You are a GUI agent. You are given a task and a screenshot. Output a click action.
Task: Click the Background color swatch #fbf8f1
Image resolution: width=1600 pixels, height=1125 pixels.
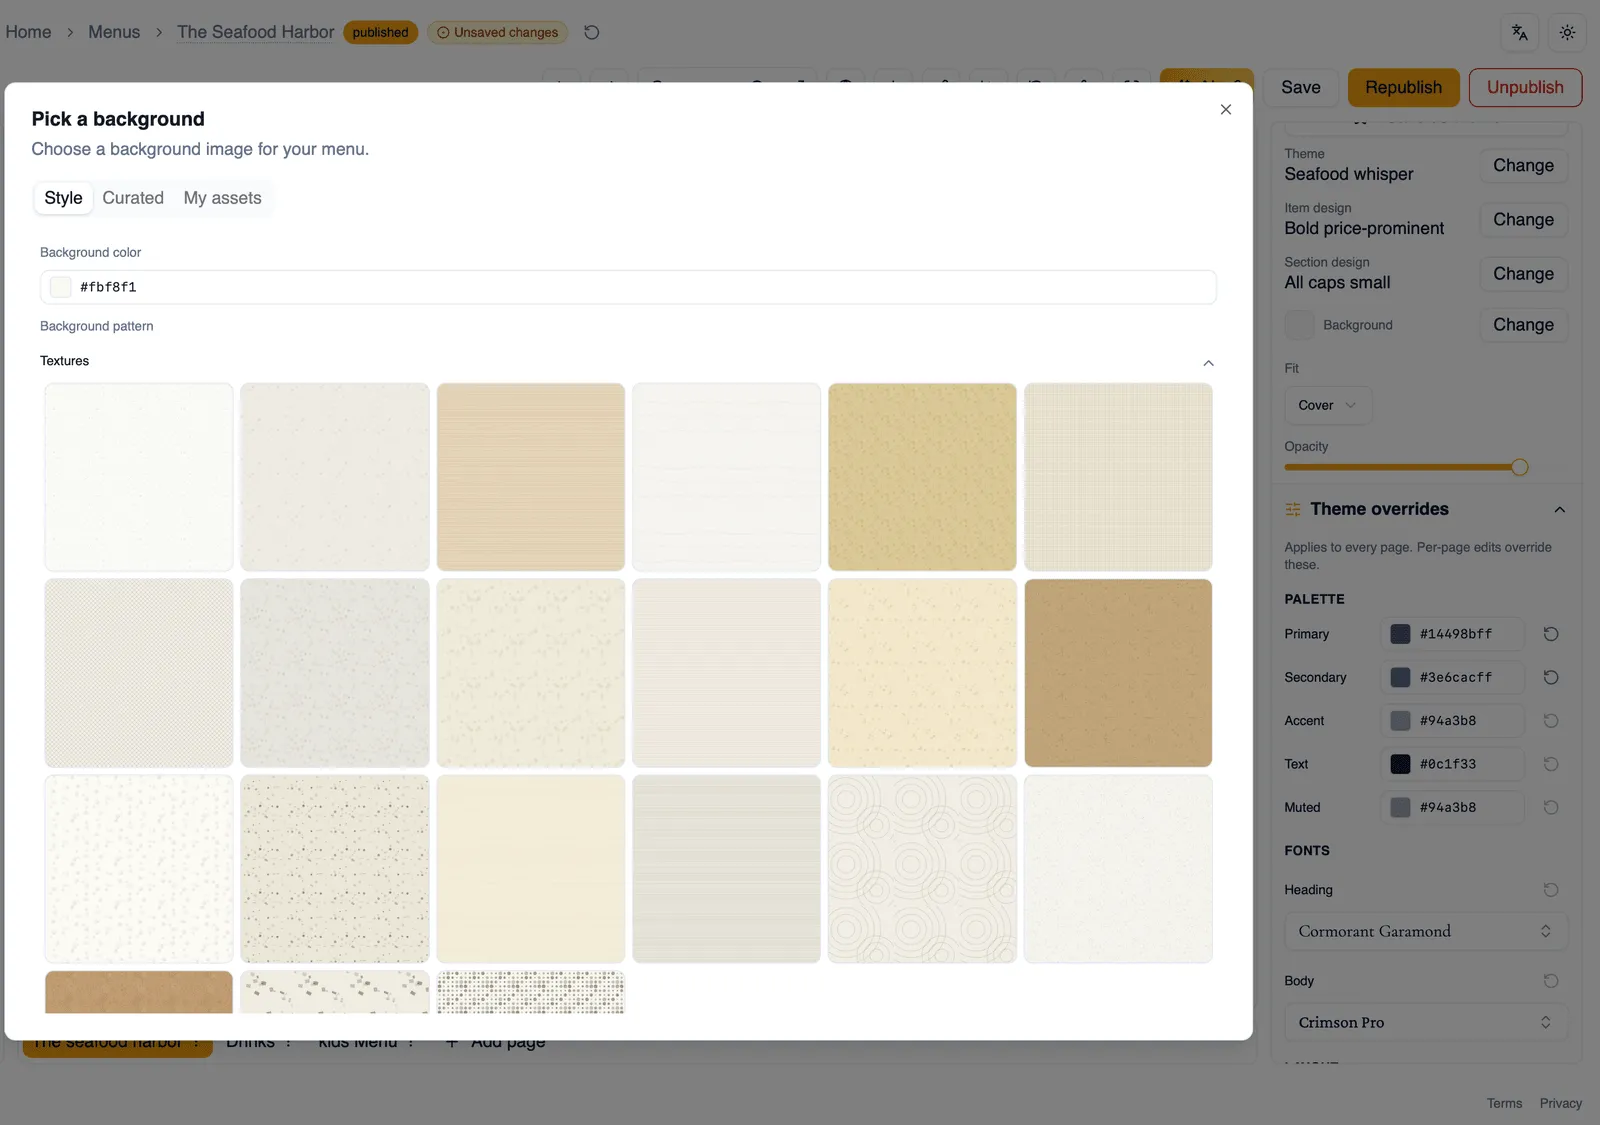[61, 287]
